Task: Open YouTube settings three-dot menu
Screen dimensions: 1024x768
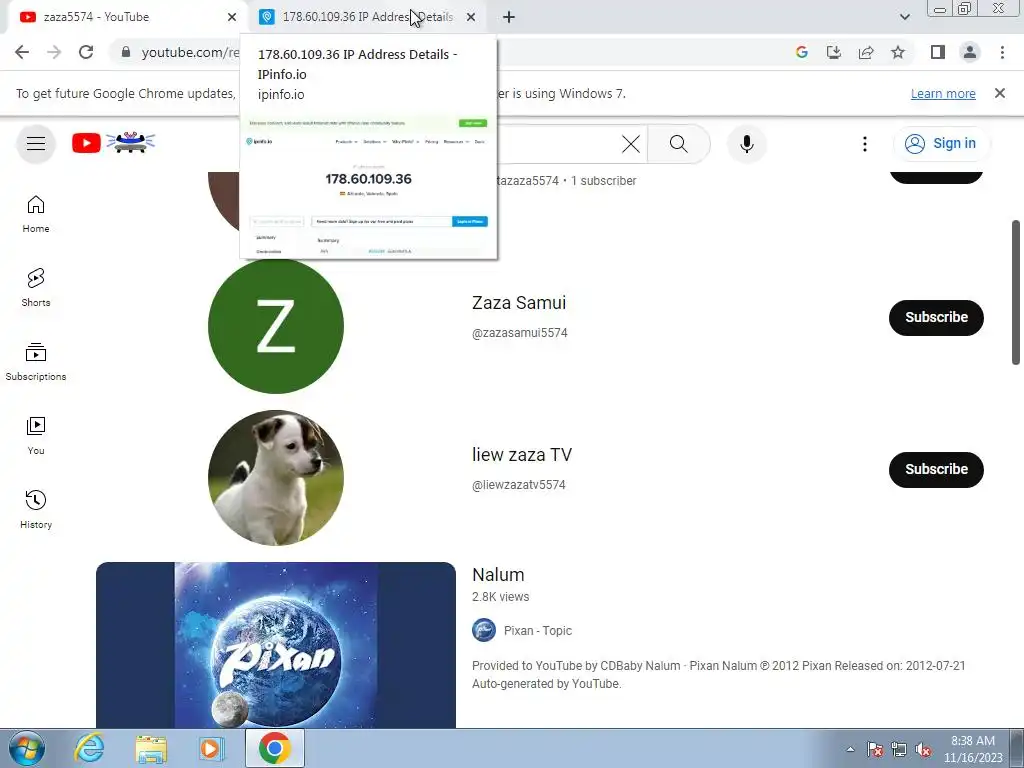Action: tap(865, 144)
